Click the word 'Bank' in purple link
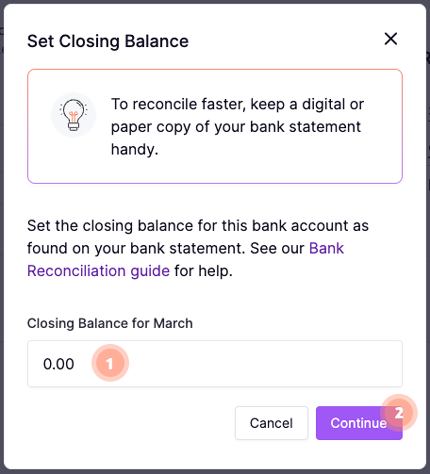430x474 pixels. coord(326,248)
